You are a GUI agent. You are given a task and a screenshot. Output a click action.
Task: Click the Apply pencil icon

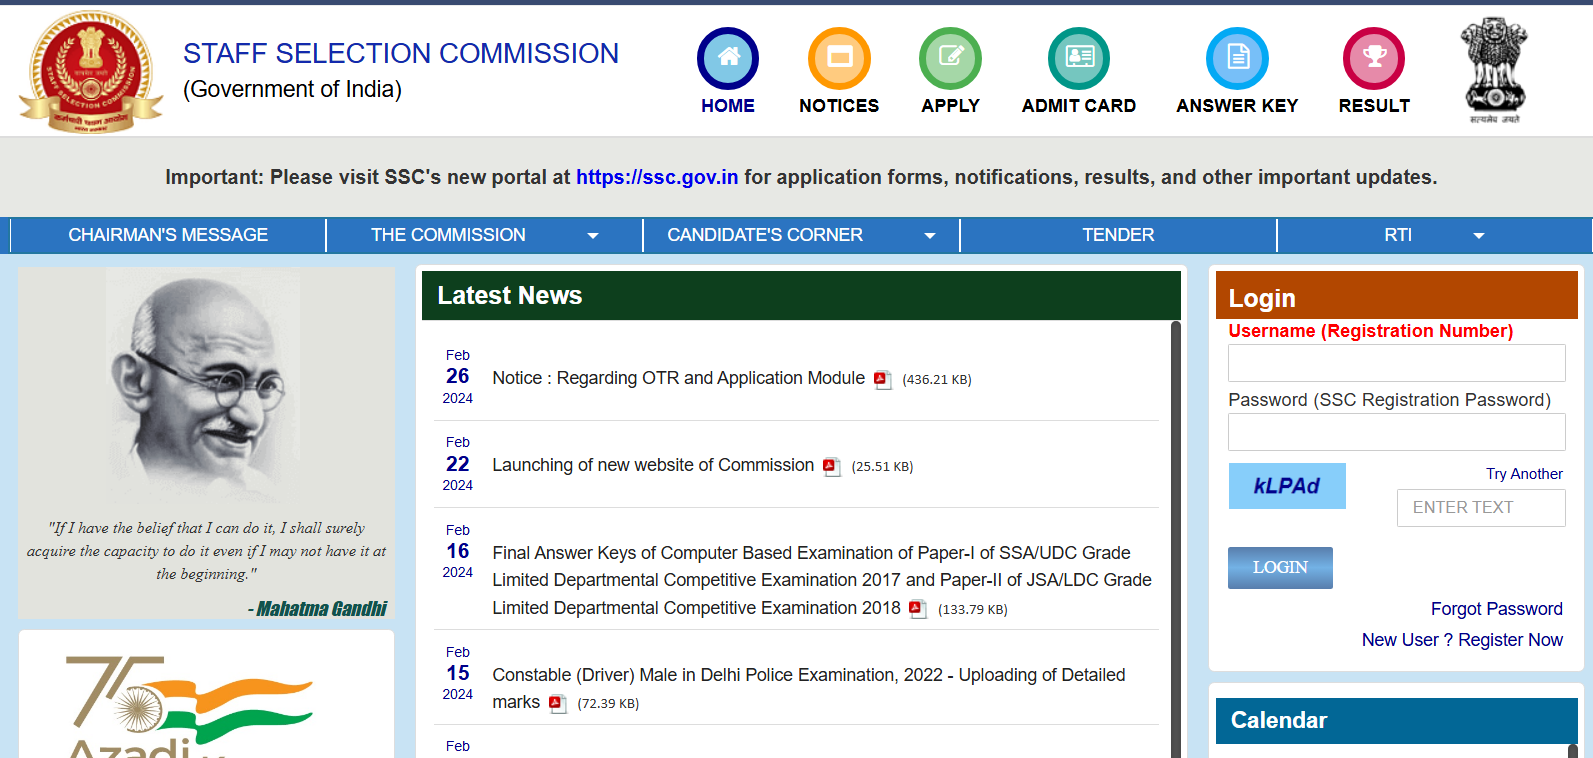(950, 58)
